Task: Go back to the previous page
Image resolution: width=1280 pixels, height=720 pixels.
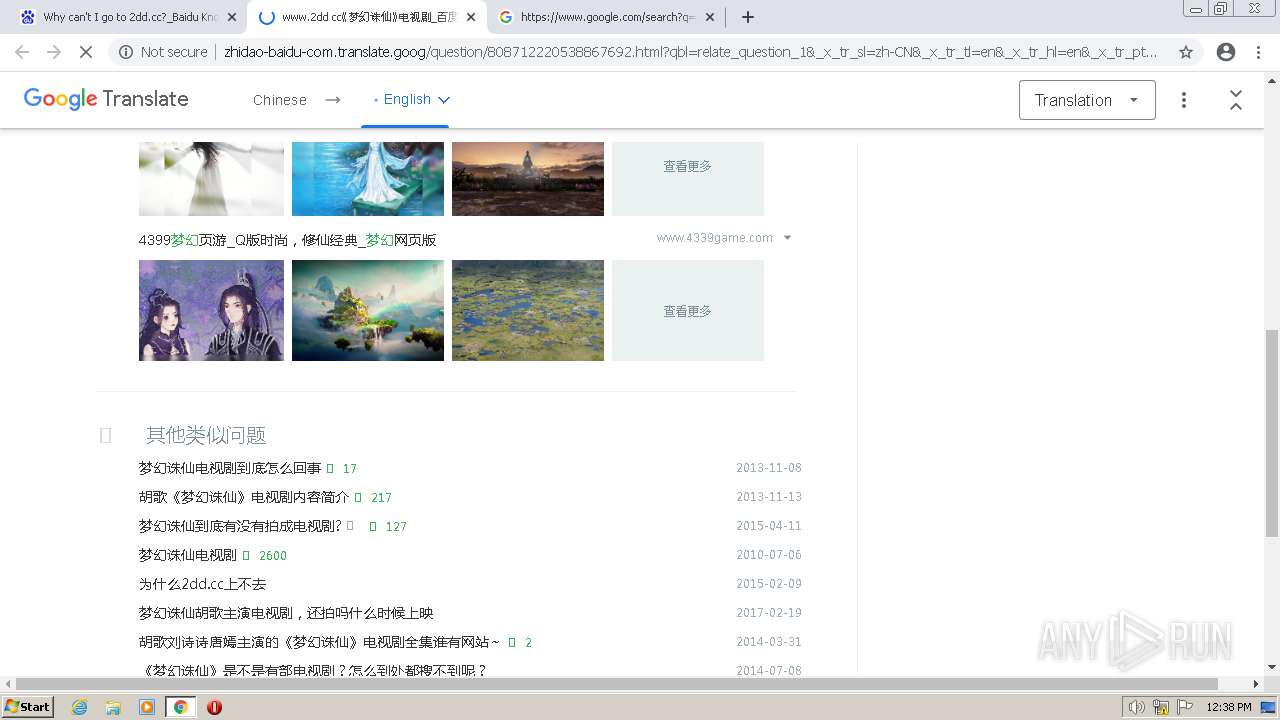Action: (22, 52)
